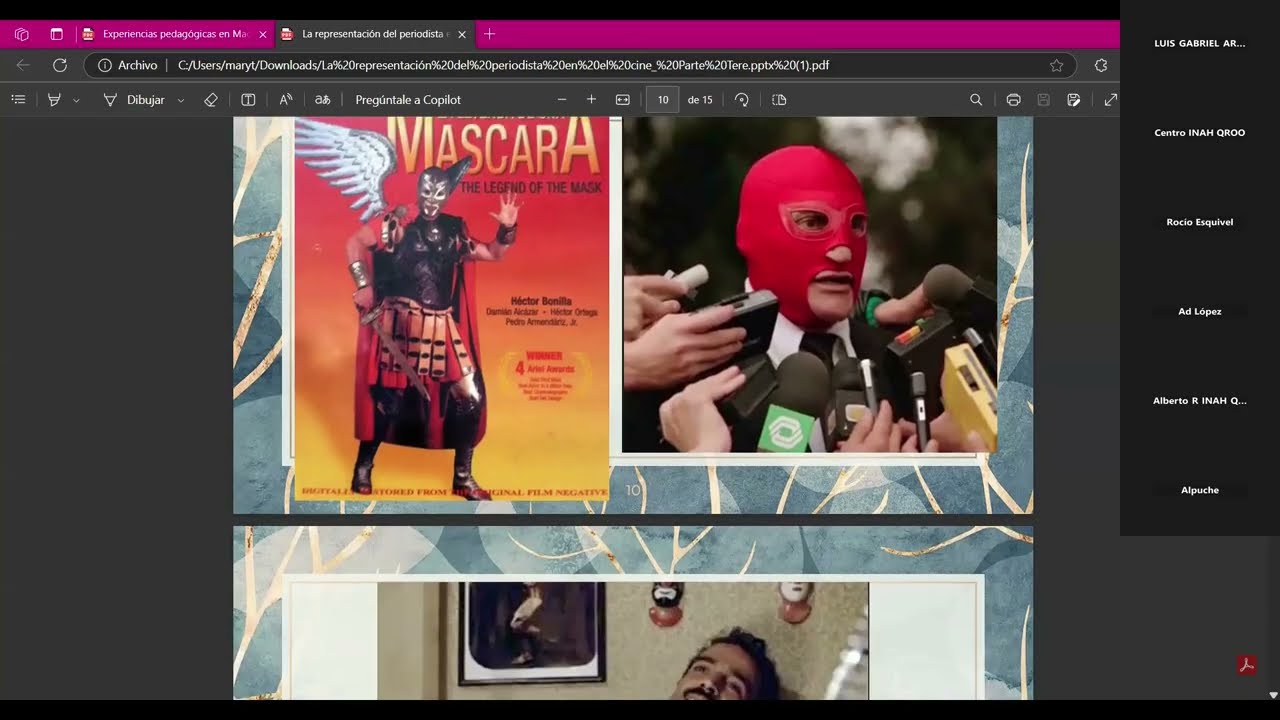Expand highlight color options dropdown
Screen dimensions: 1280x720
tap(76, 100)
